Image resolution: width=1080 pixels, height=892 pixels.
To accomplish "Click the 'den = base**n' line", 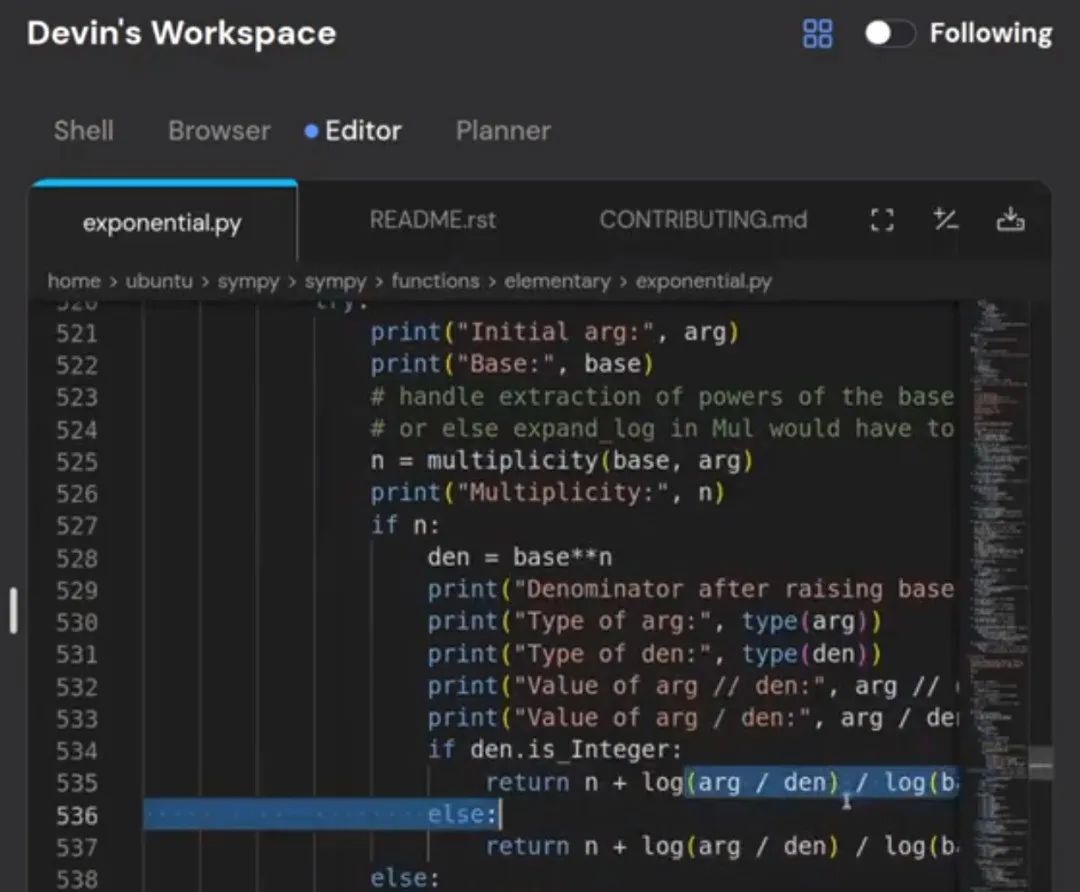I will (519, 557).
